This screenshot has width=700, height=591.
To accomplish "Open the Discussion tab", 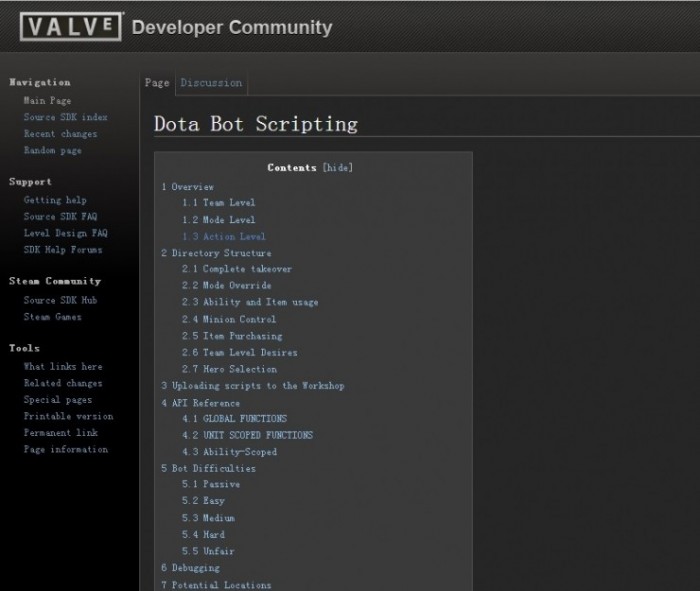I will (x=211, y=83).
